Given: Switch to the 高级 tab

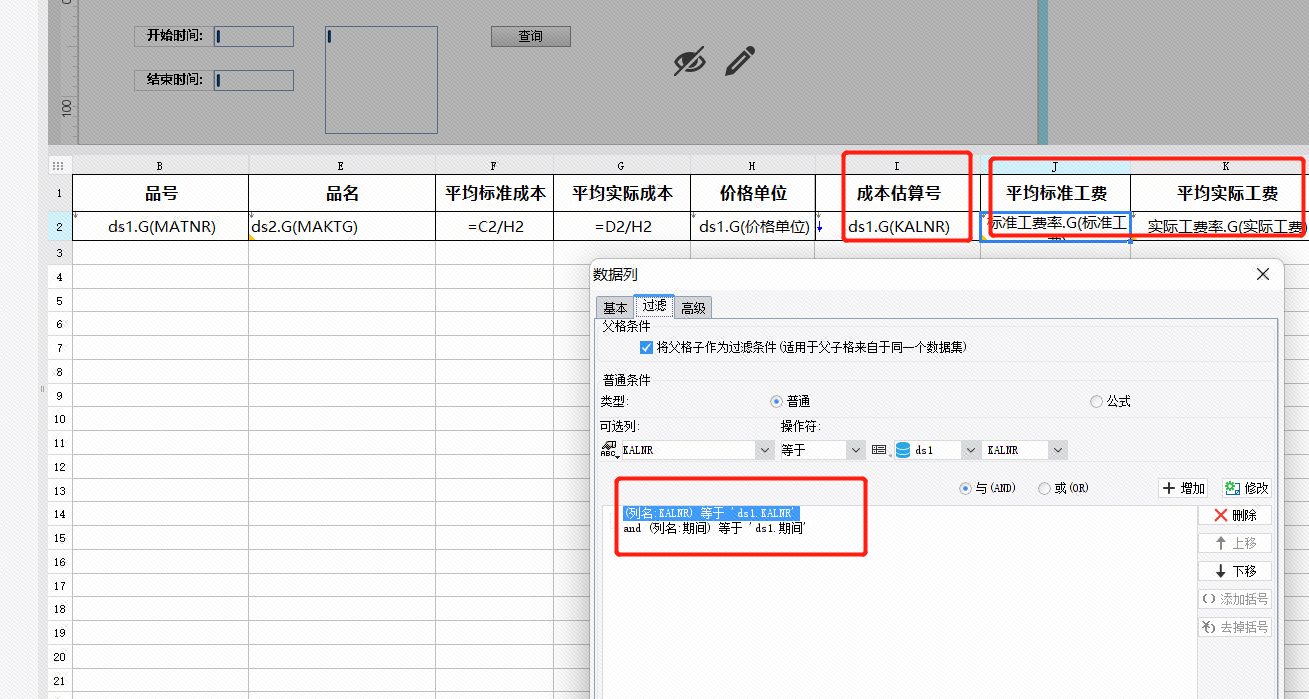Looking at the screenshot, I should pyautogui.click(x=693, y=308).
